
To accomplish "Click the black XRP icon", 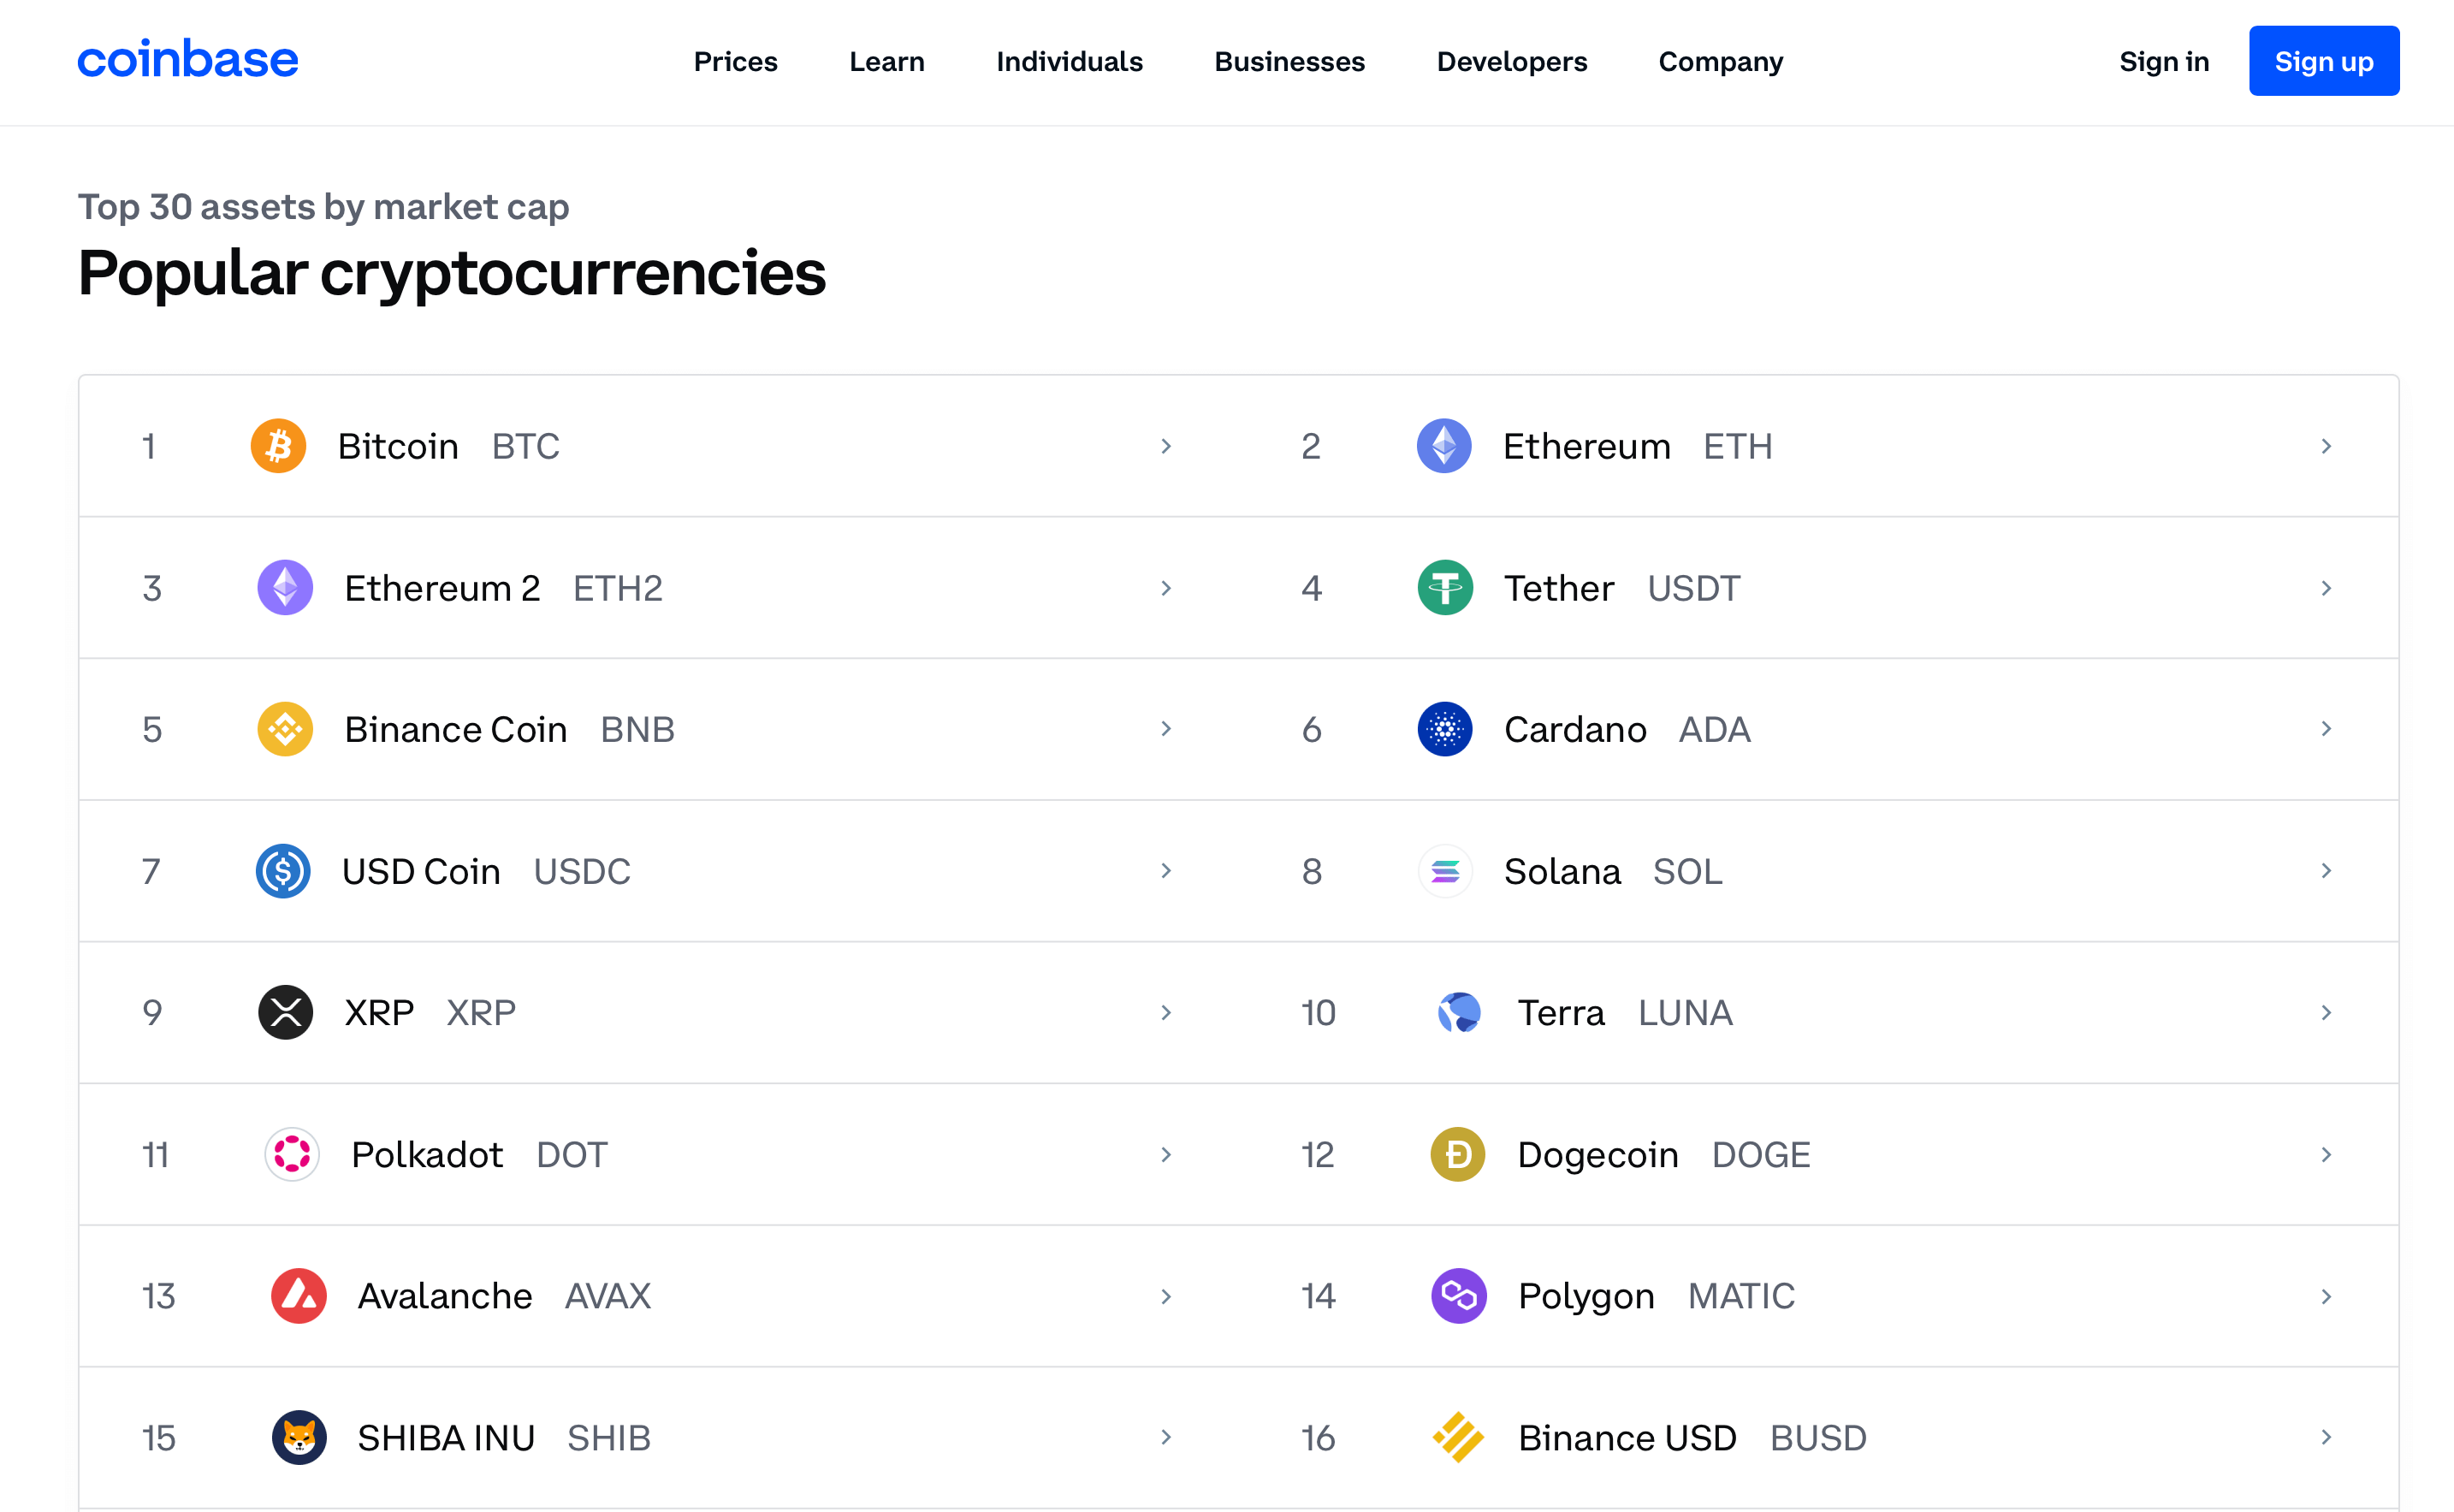I will [x=285, y=1013].
